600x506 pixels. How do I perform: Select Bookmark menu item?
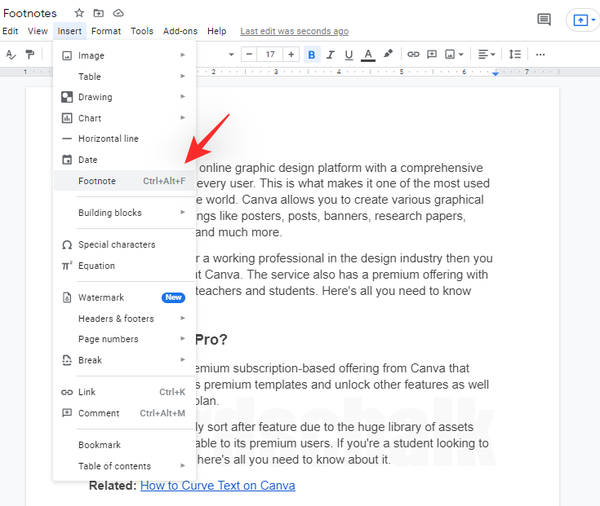point(124,445)
